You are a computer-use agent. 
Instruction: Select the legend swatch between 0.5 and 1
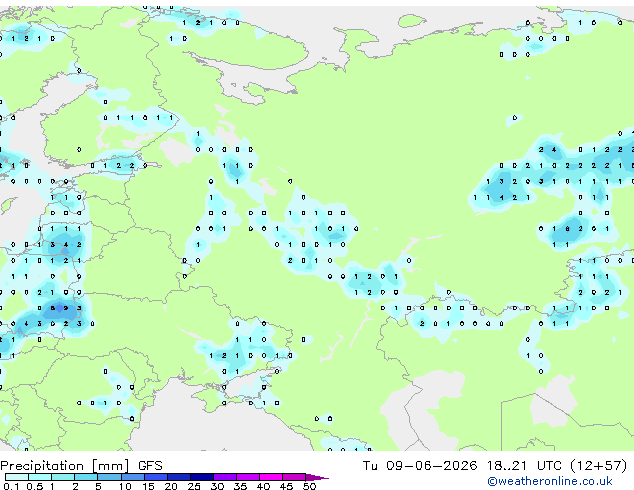40,477
